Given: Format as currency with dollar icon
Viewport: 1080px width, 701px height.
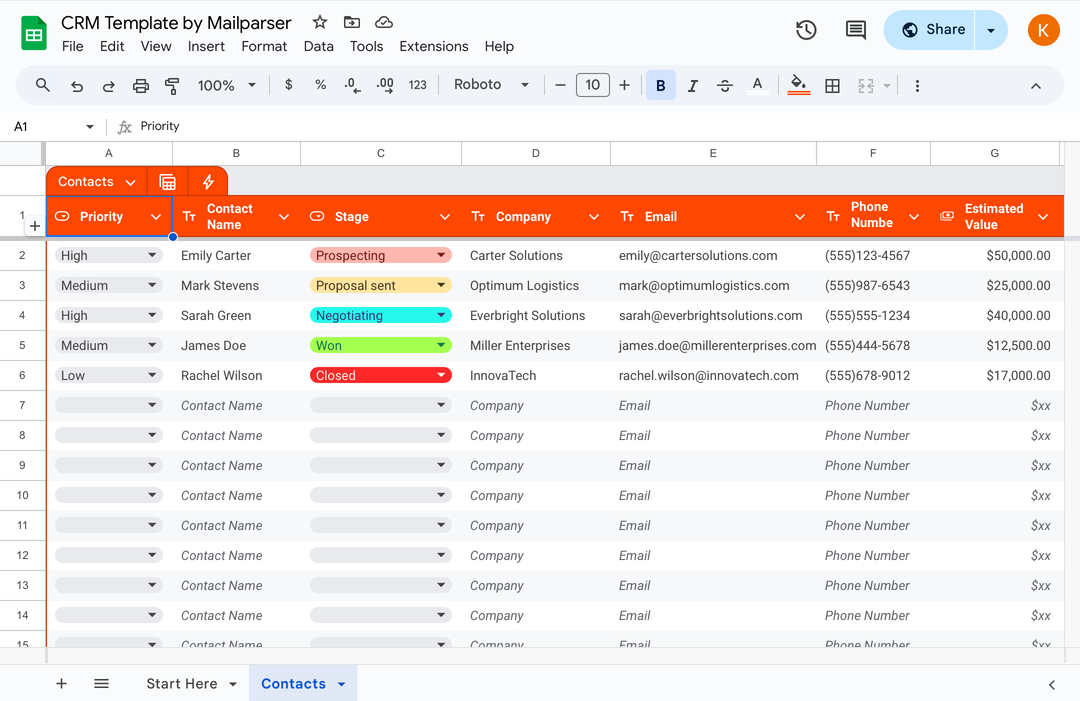Looking at the screenshot, I should pyautogui.click(x=289, y=85).
